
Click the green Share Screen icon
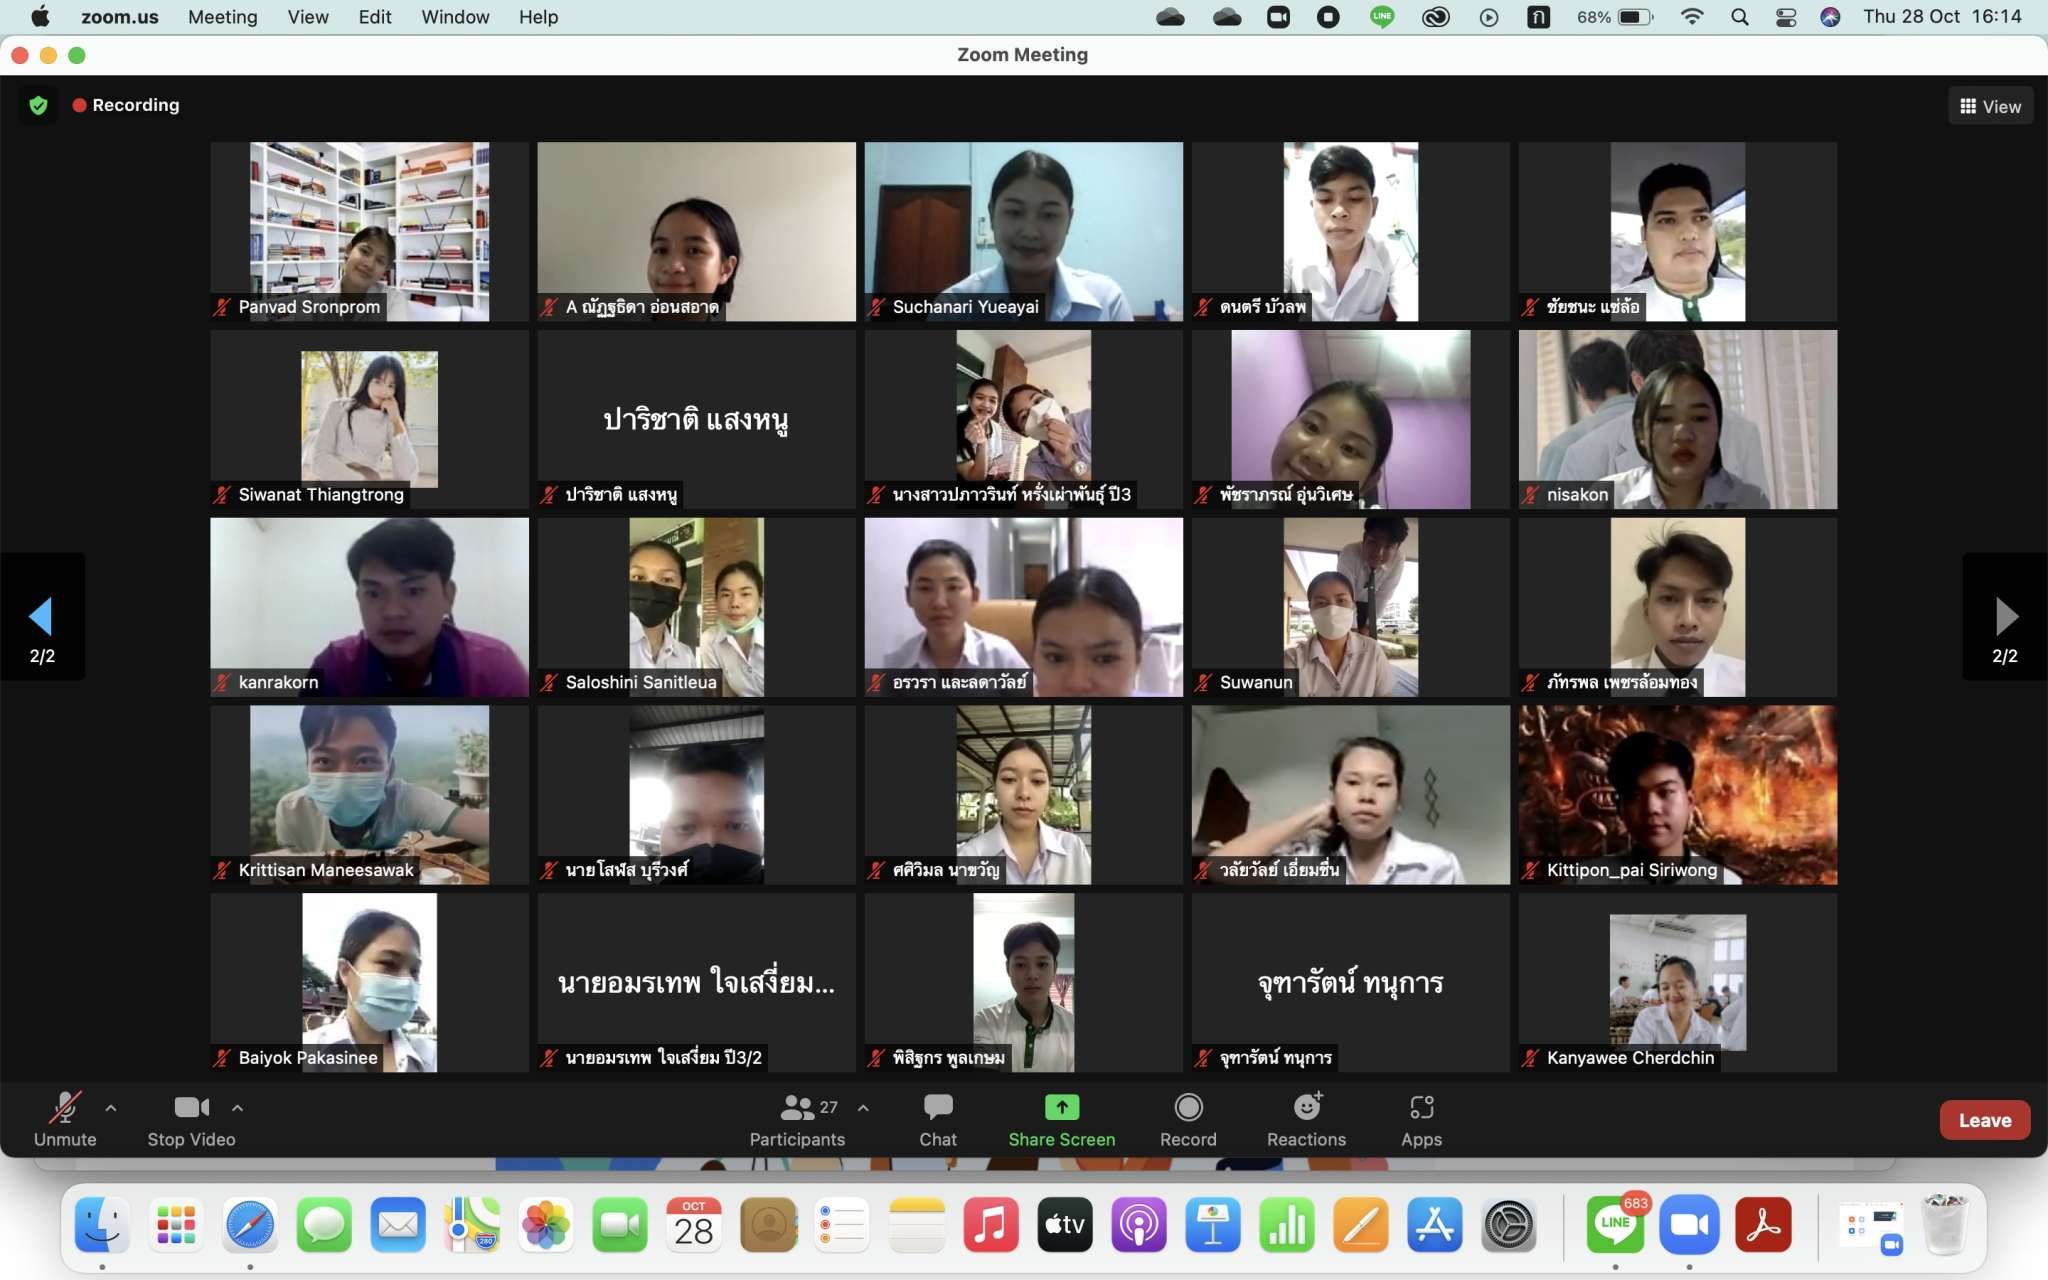tap(1061, 1107)
